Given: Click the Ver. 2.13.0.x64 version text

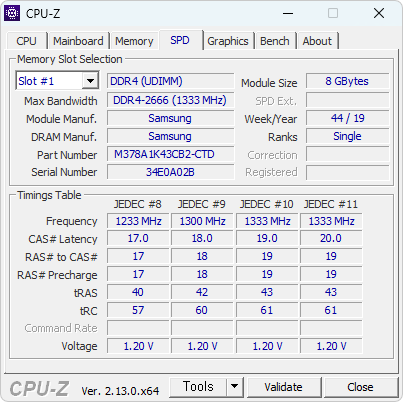Looking at the screenshot, I should point(120,391).
